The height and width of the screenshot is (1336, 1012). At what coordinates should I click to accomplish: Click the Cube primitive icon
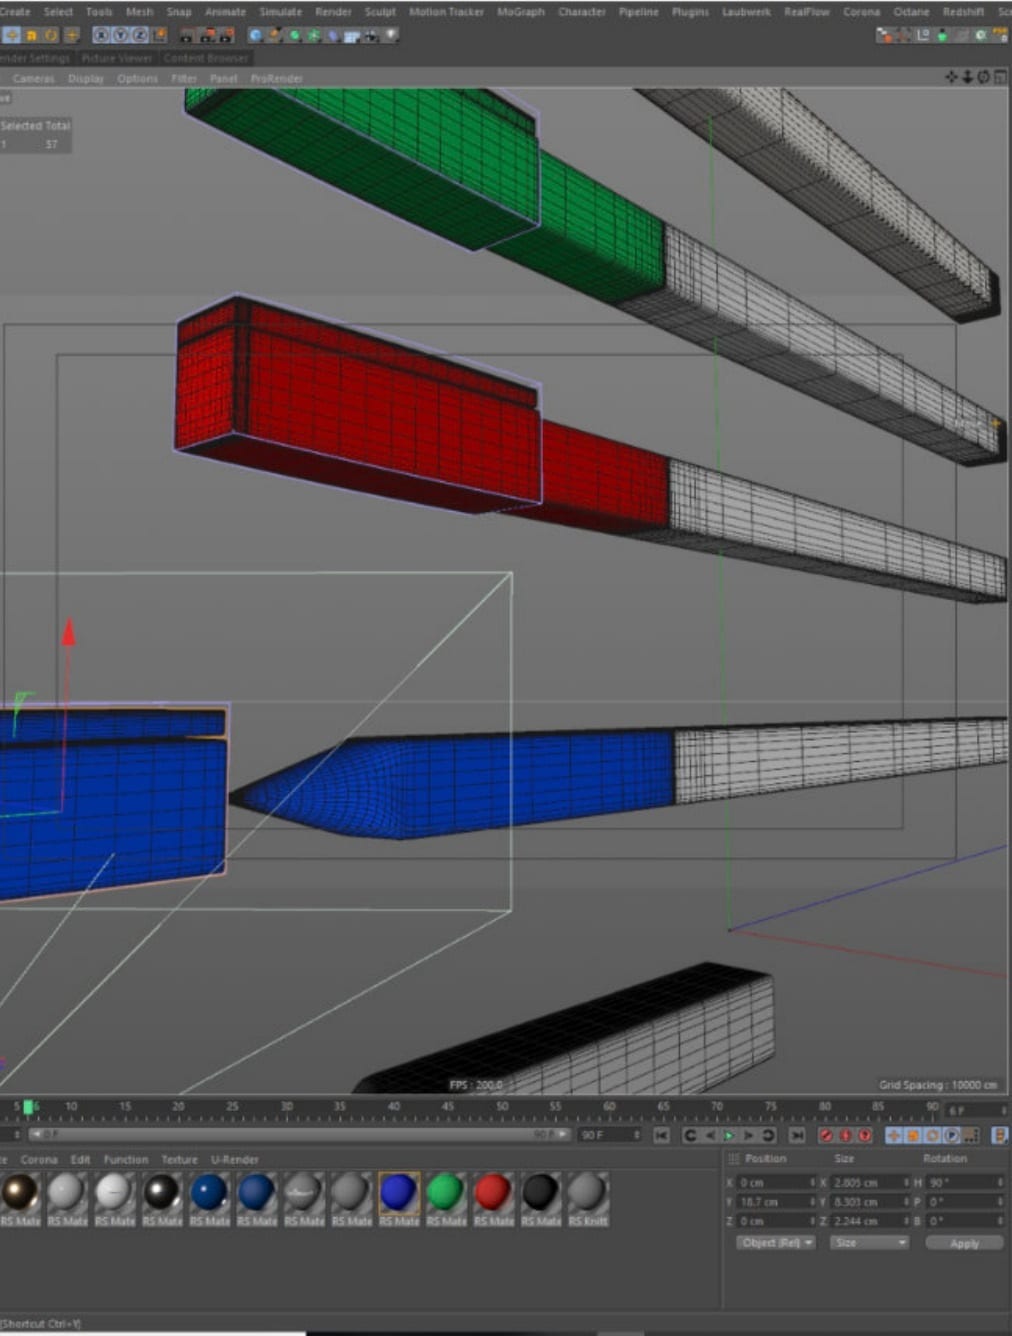256,35
